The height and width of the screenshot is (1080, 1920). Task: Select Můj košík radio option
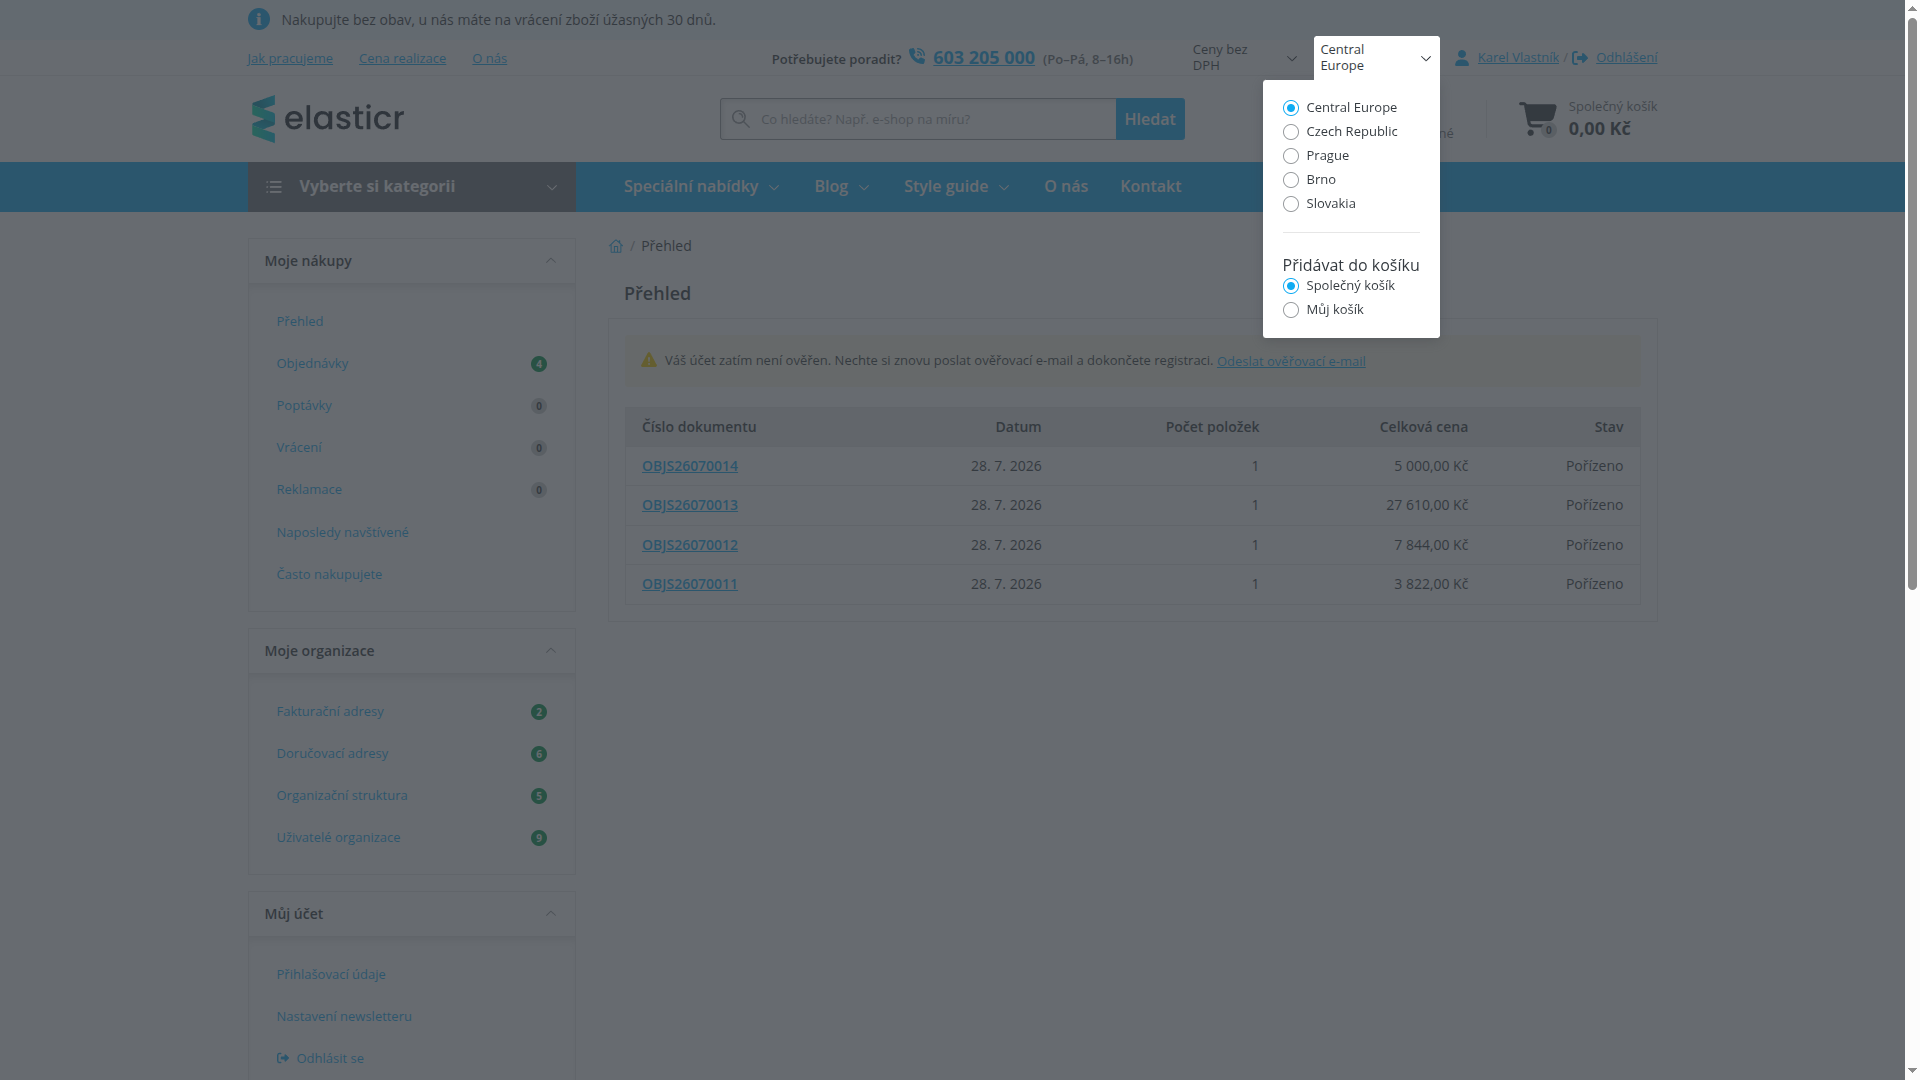[1291, 310]
